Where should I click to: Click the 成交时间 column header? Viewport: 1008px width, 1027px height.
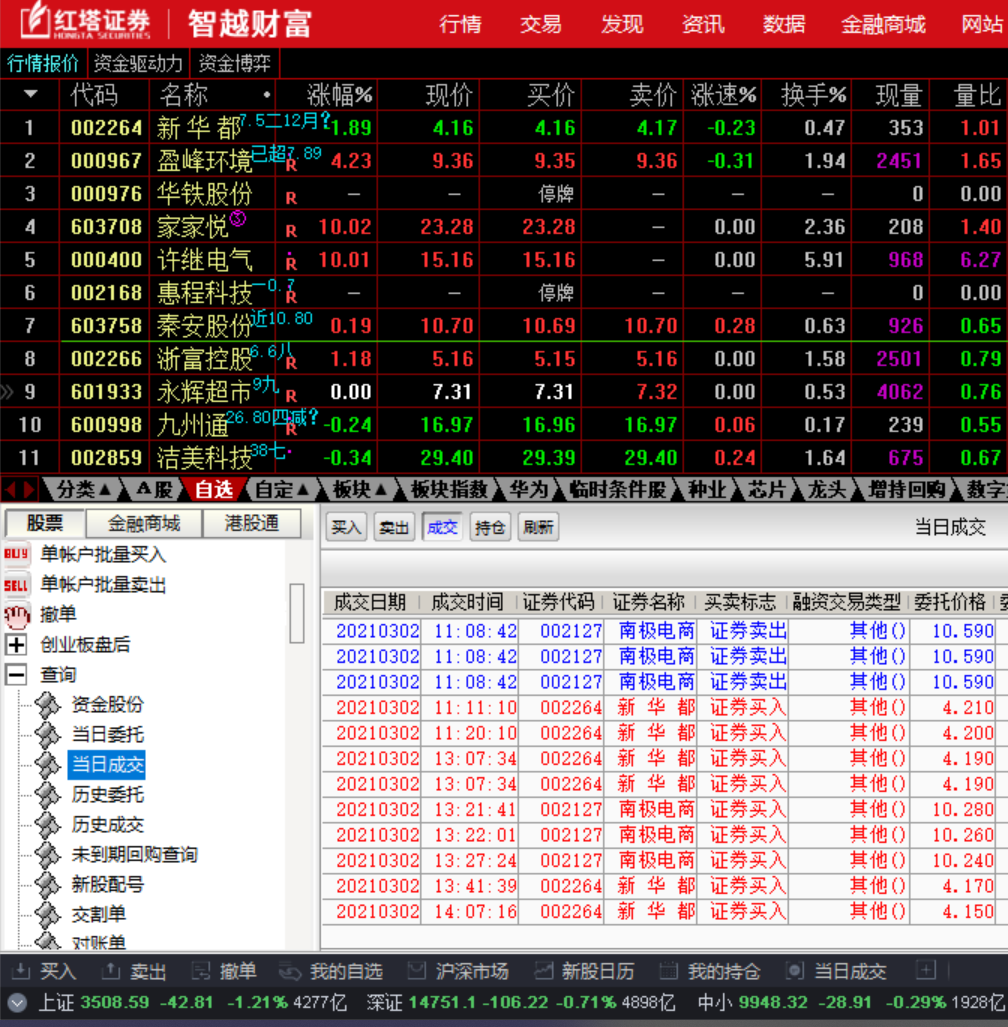[x=467, y=601]
